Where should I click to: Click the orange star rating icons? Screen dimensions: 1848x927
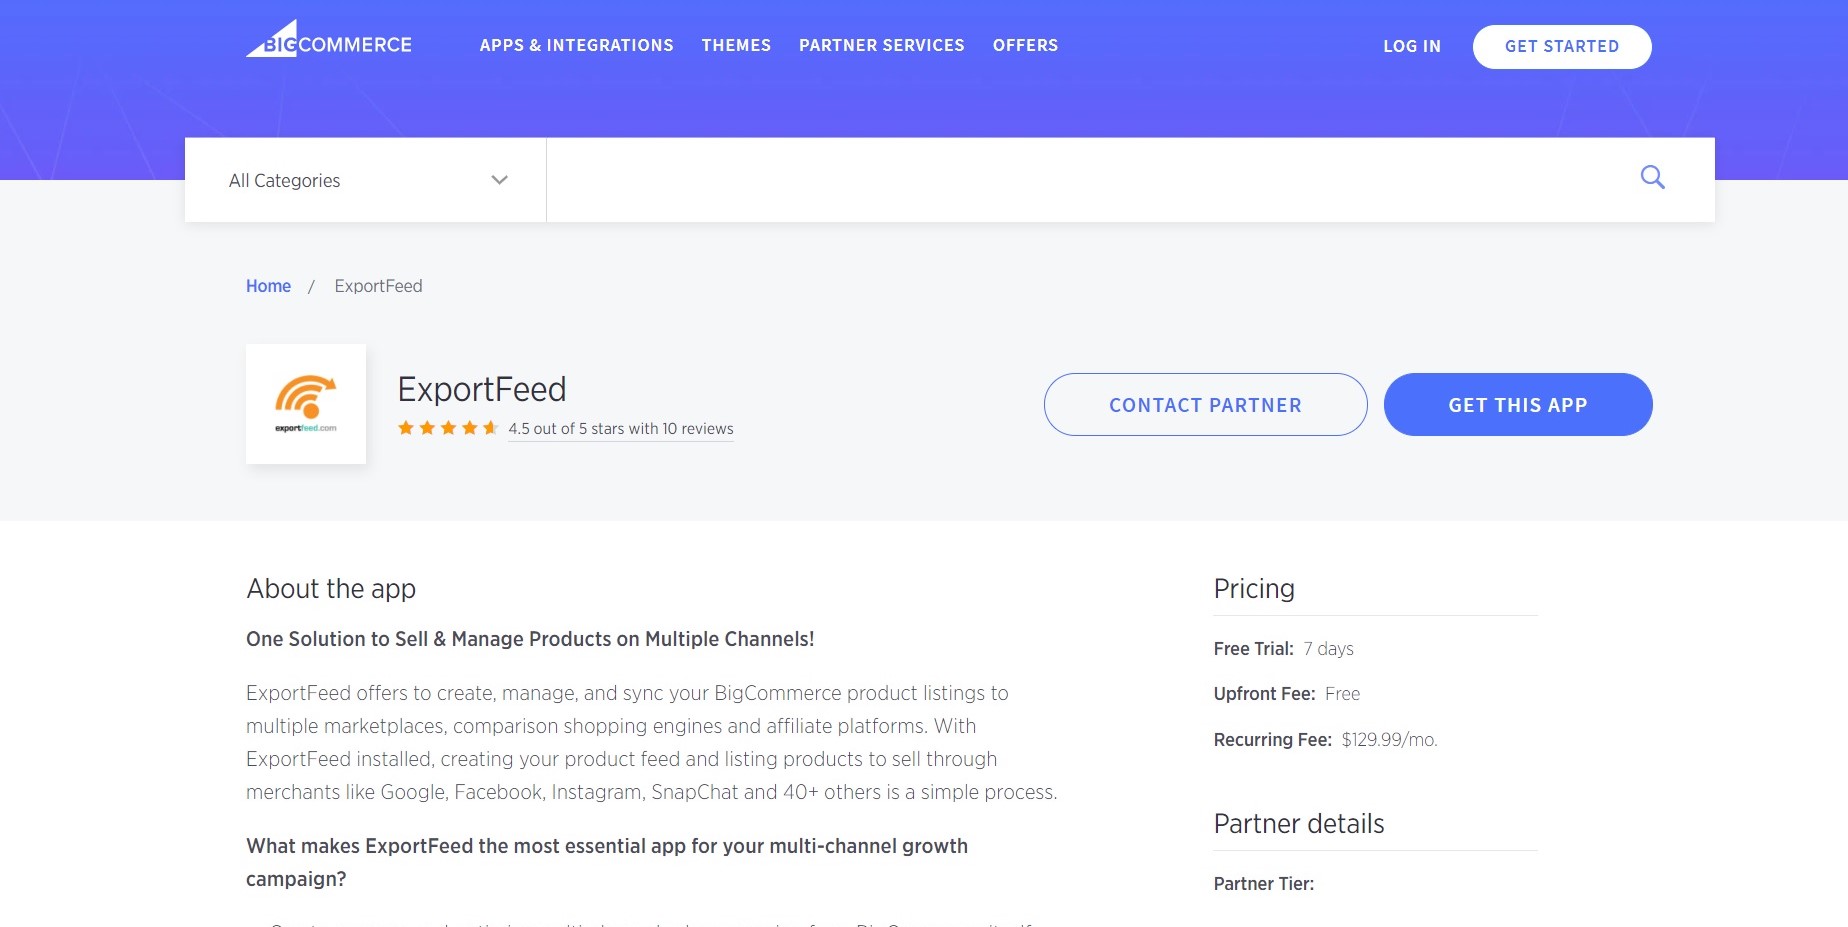click(447, 428)
